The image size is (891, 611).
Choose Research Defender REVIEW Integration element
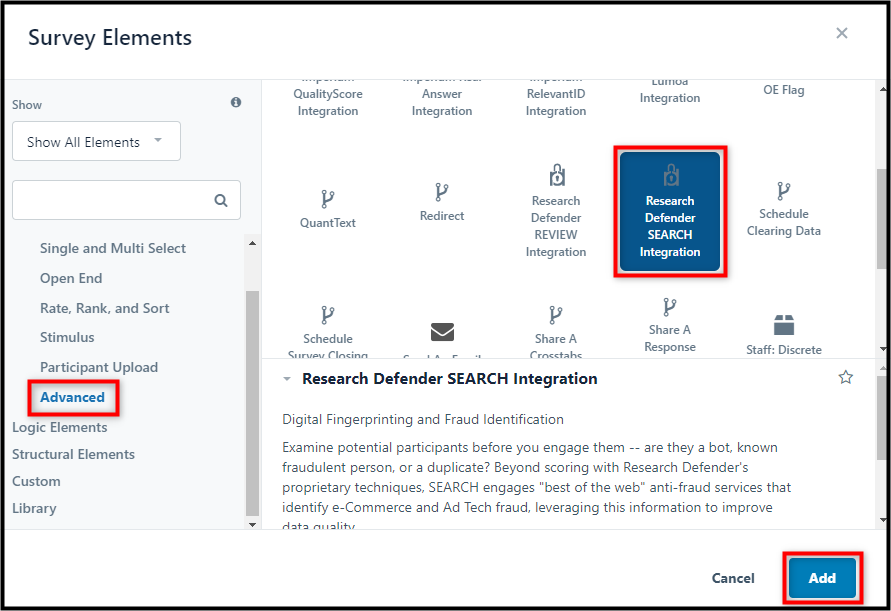(556, 211)
